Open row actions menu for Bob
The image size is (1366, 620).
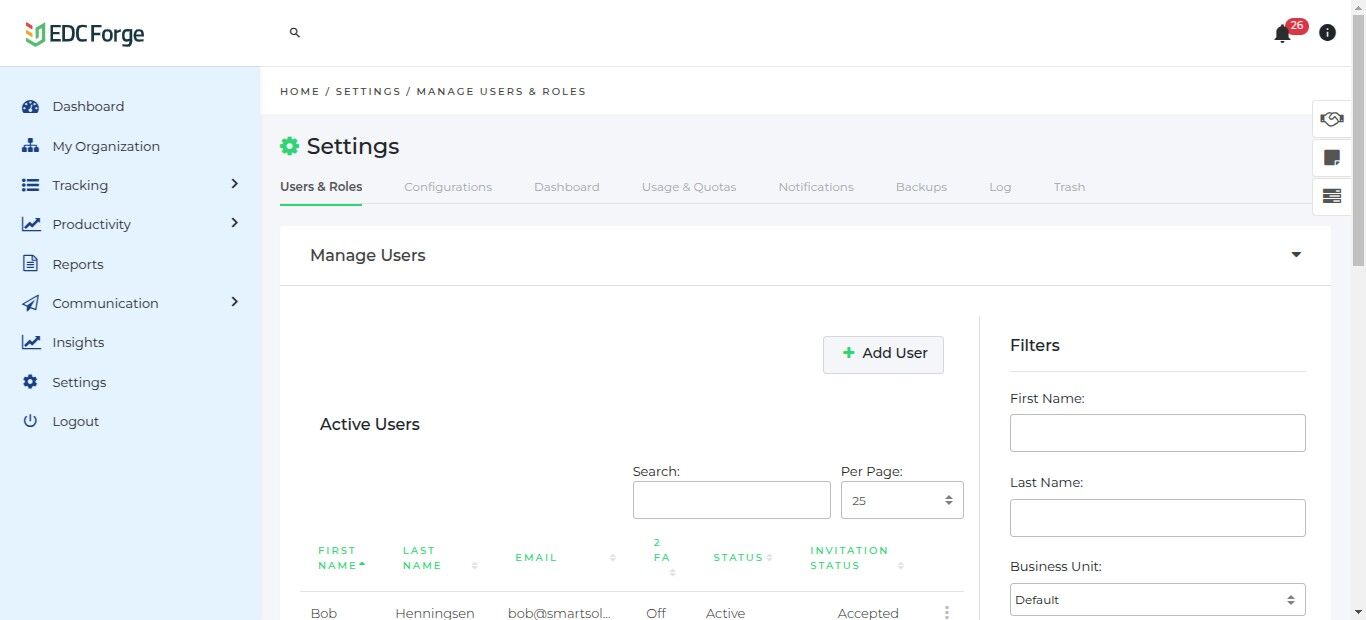[x=946, y=613]
